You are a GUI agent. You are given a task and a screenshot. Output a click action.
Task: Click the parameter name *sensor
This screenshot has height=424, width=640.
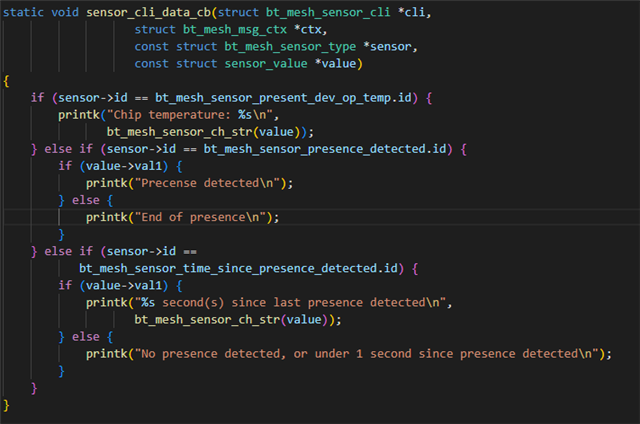pyautogui.click(x=387, y=47)
